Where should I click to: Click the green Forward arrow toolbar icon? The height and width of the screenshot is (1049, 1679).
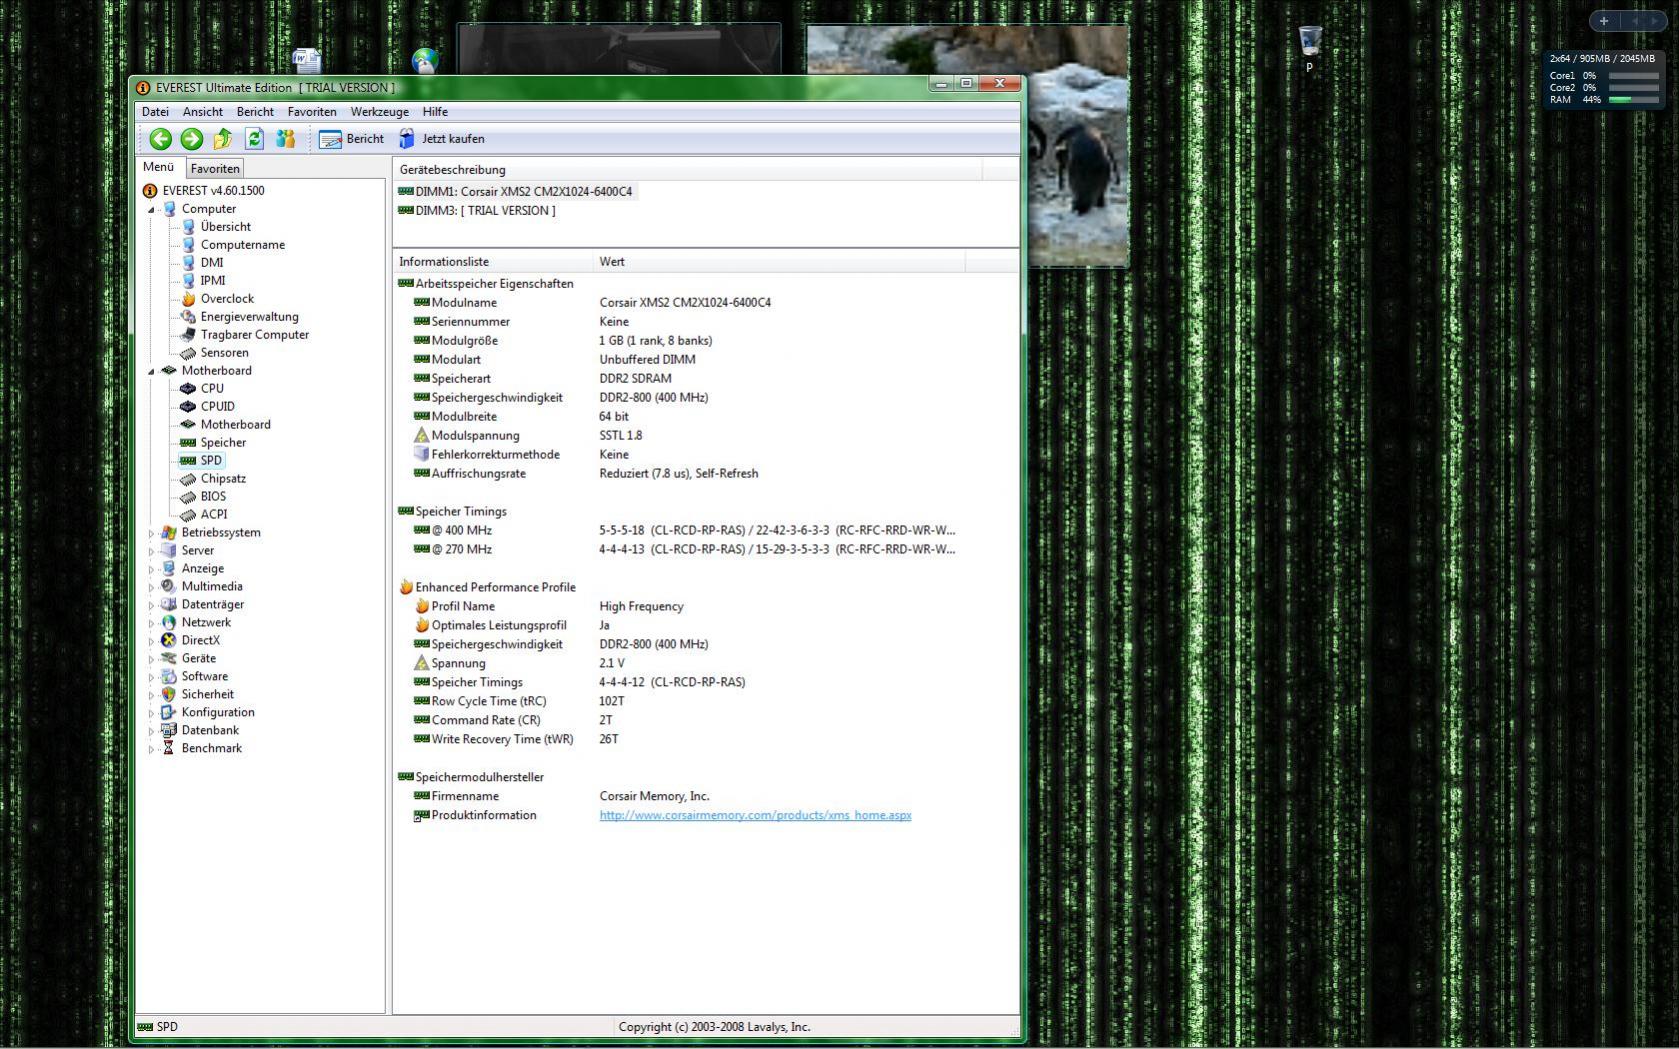(x=191, y=139)
